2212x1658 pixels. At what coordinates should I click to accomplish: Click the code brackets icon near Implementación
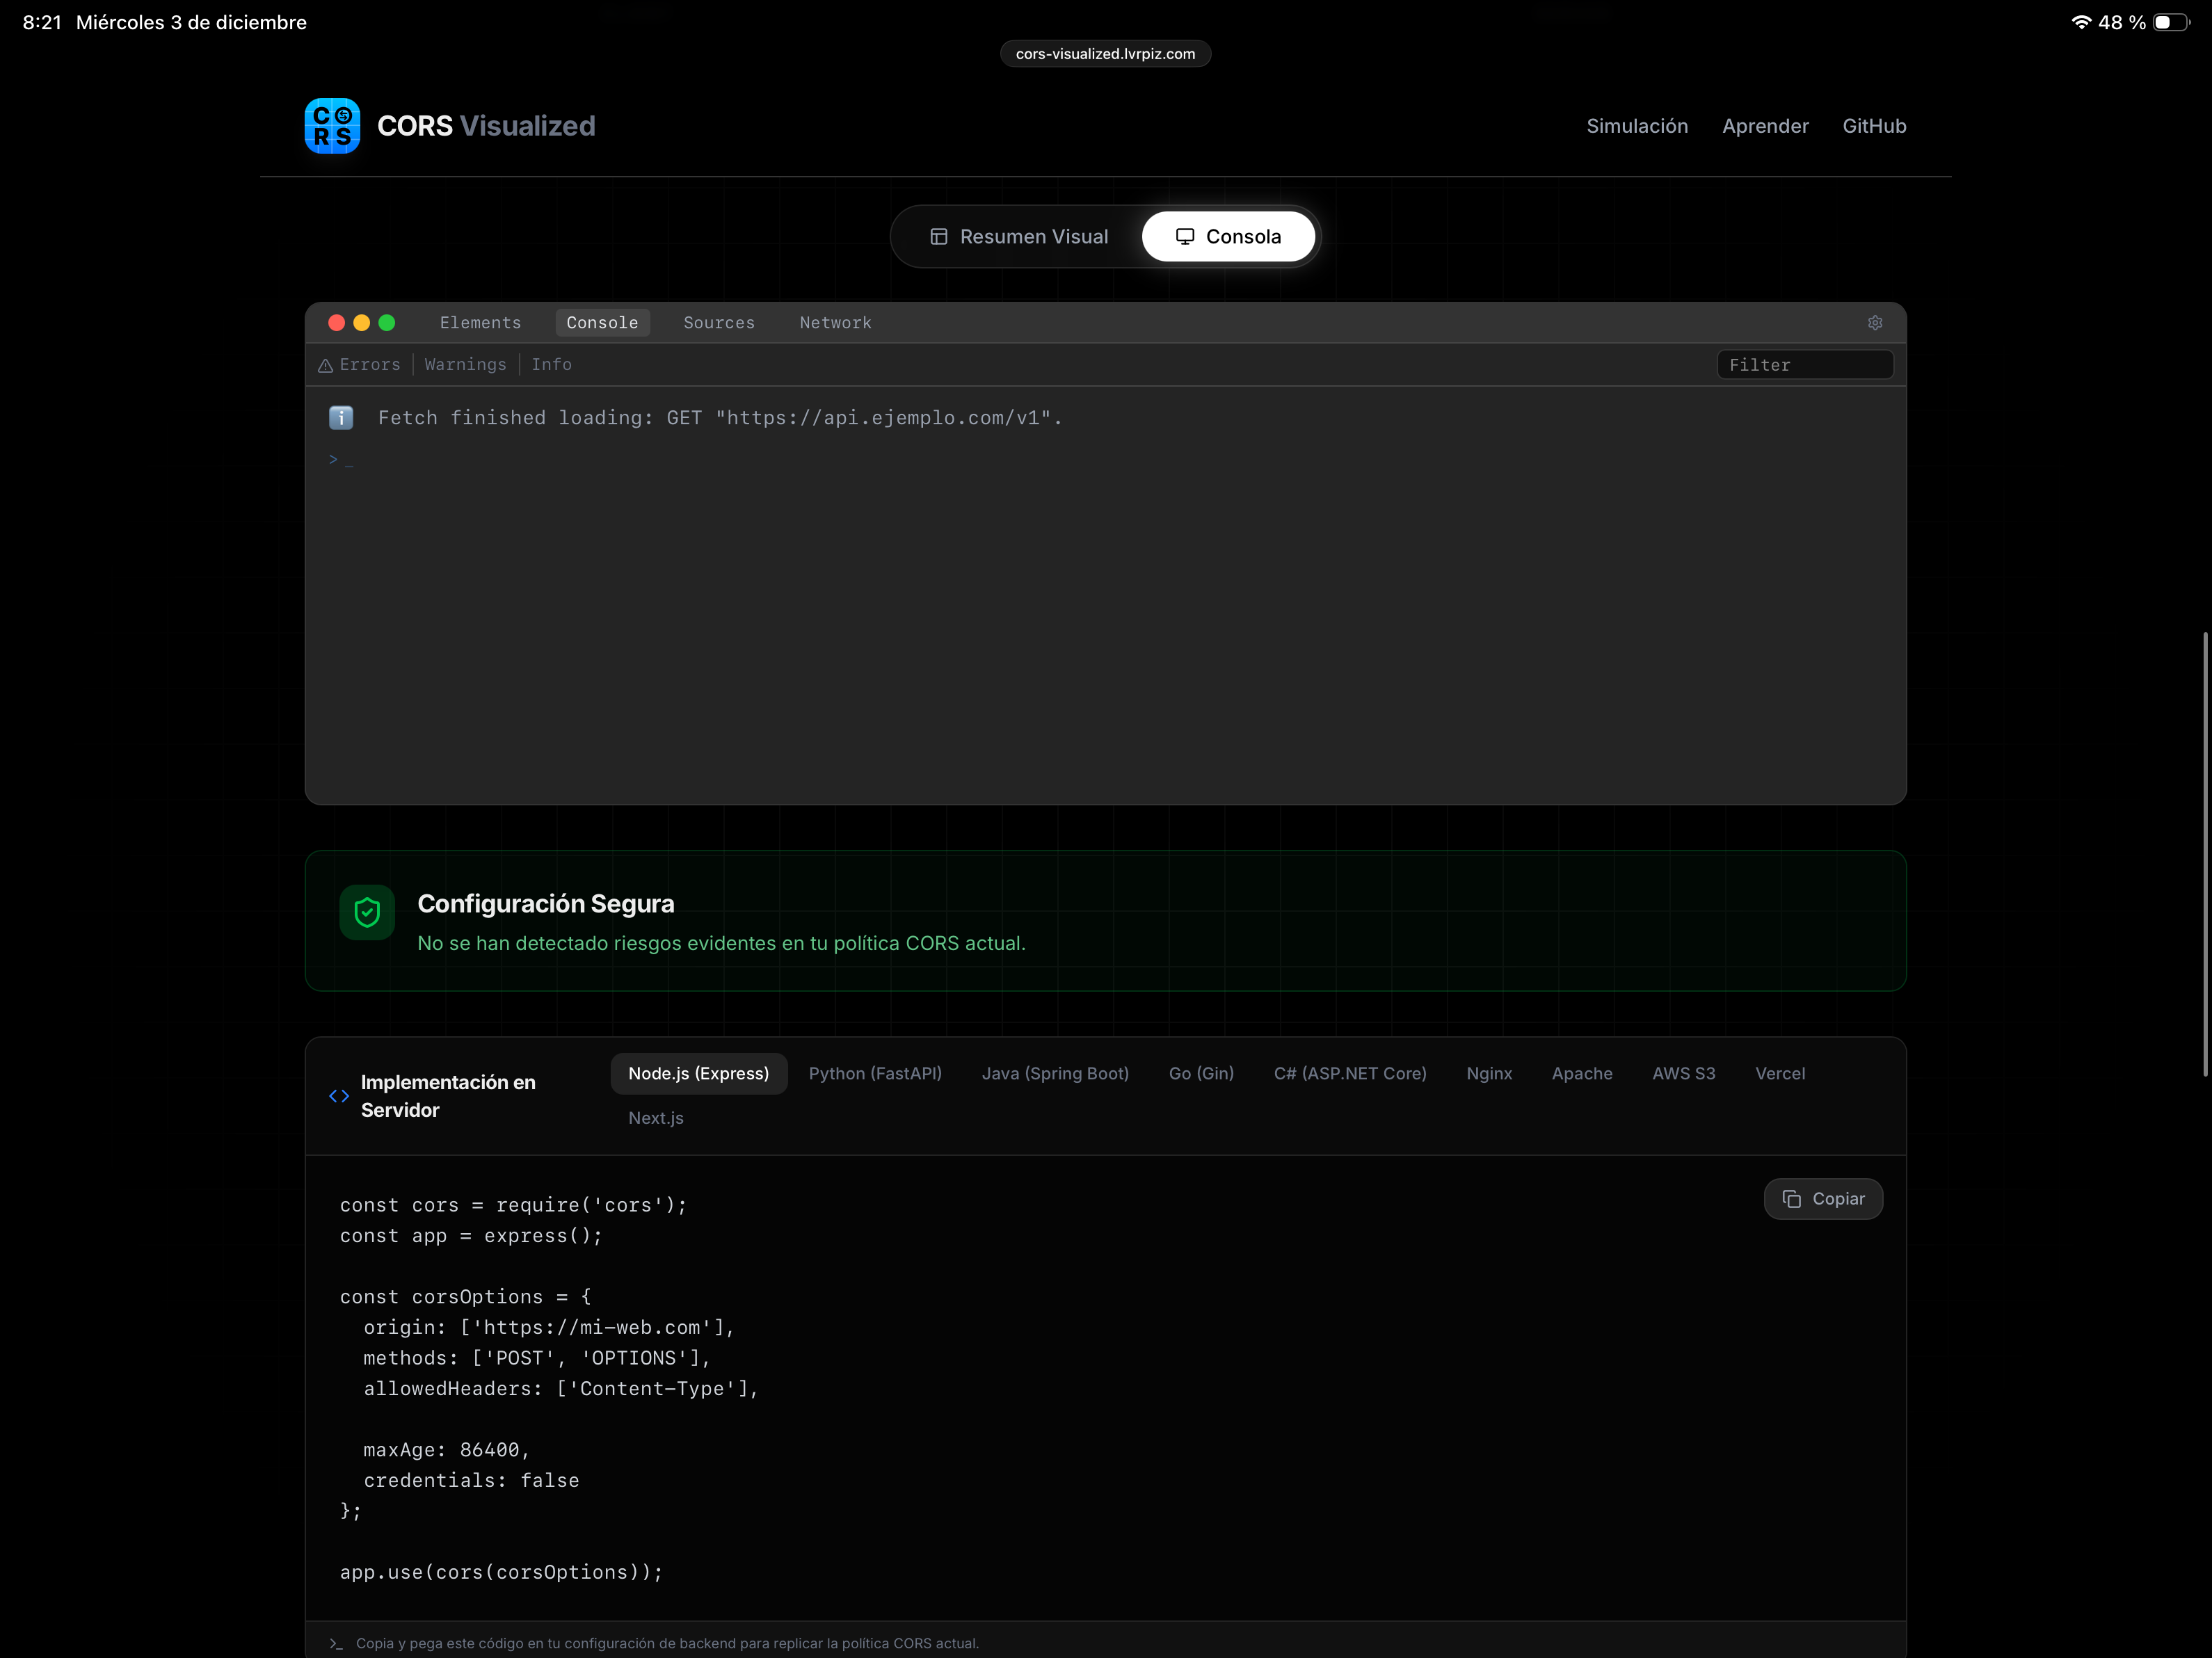pos(339,1096)
